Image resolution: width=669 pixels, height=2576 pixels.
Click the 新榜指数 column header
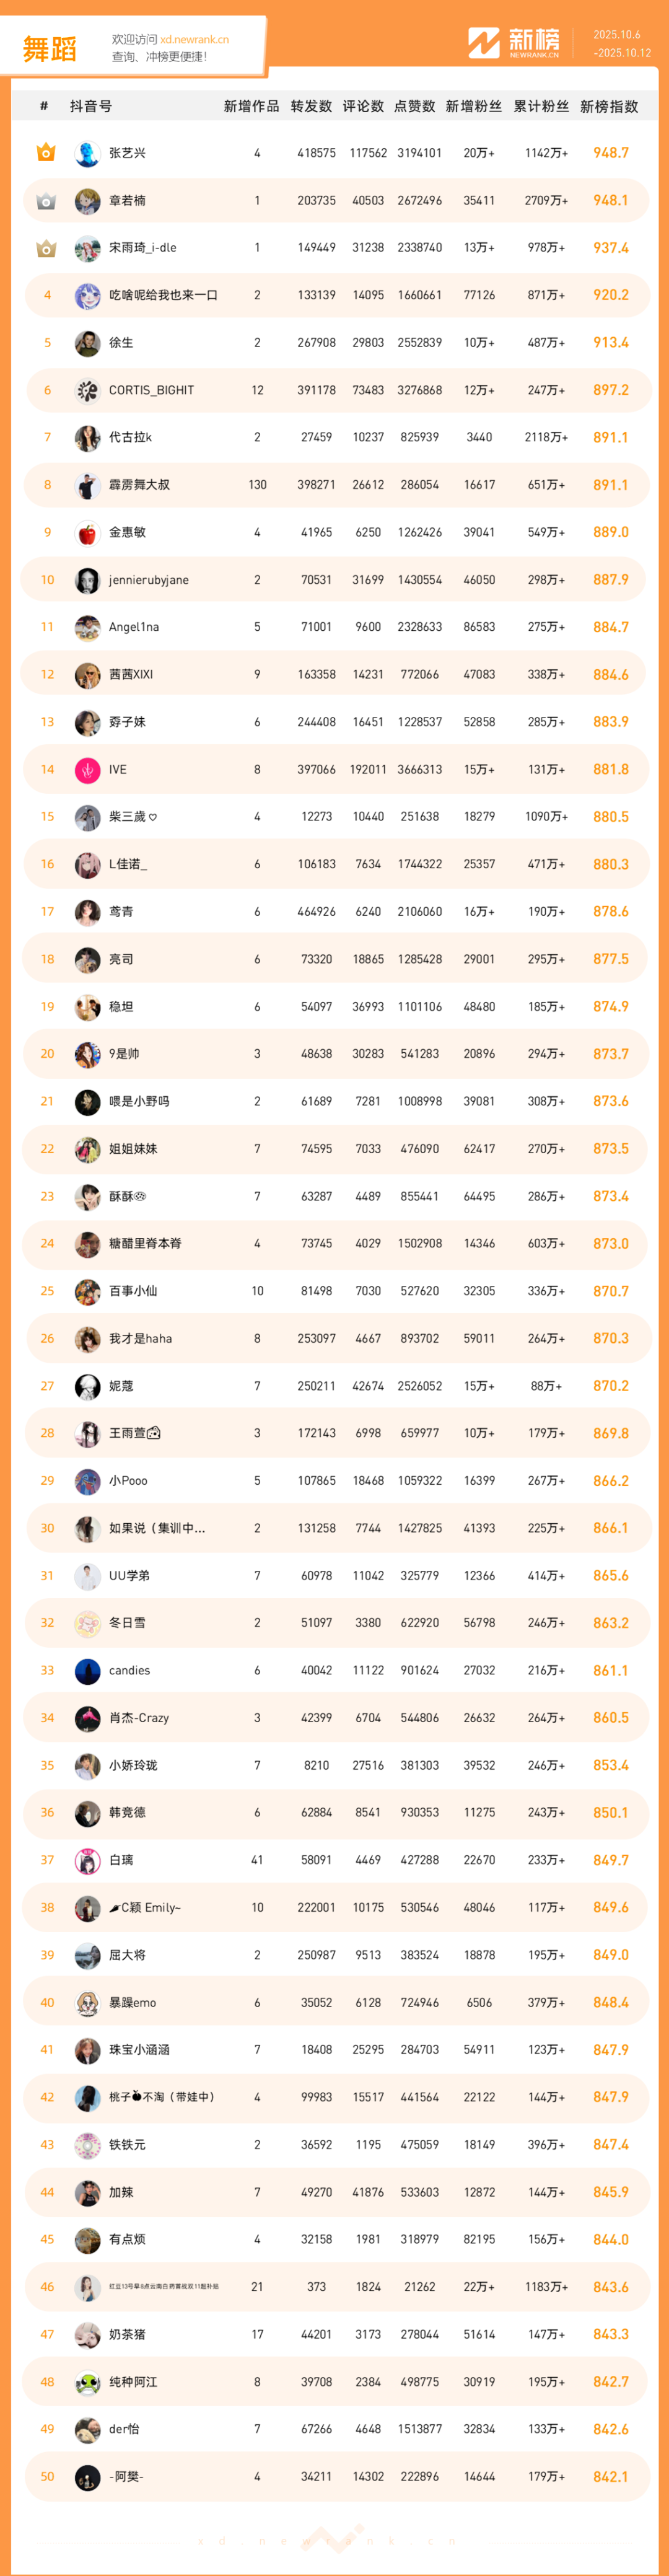(609, 106)
